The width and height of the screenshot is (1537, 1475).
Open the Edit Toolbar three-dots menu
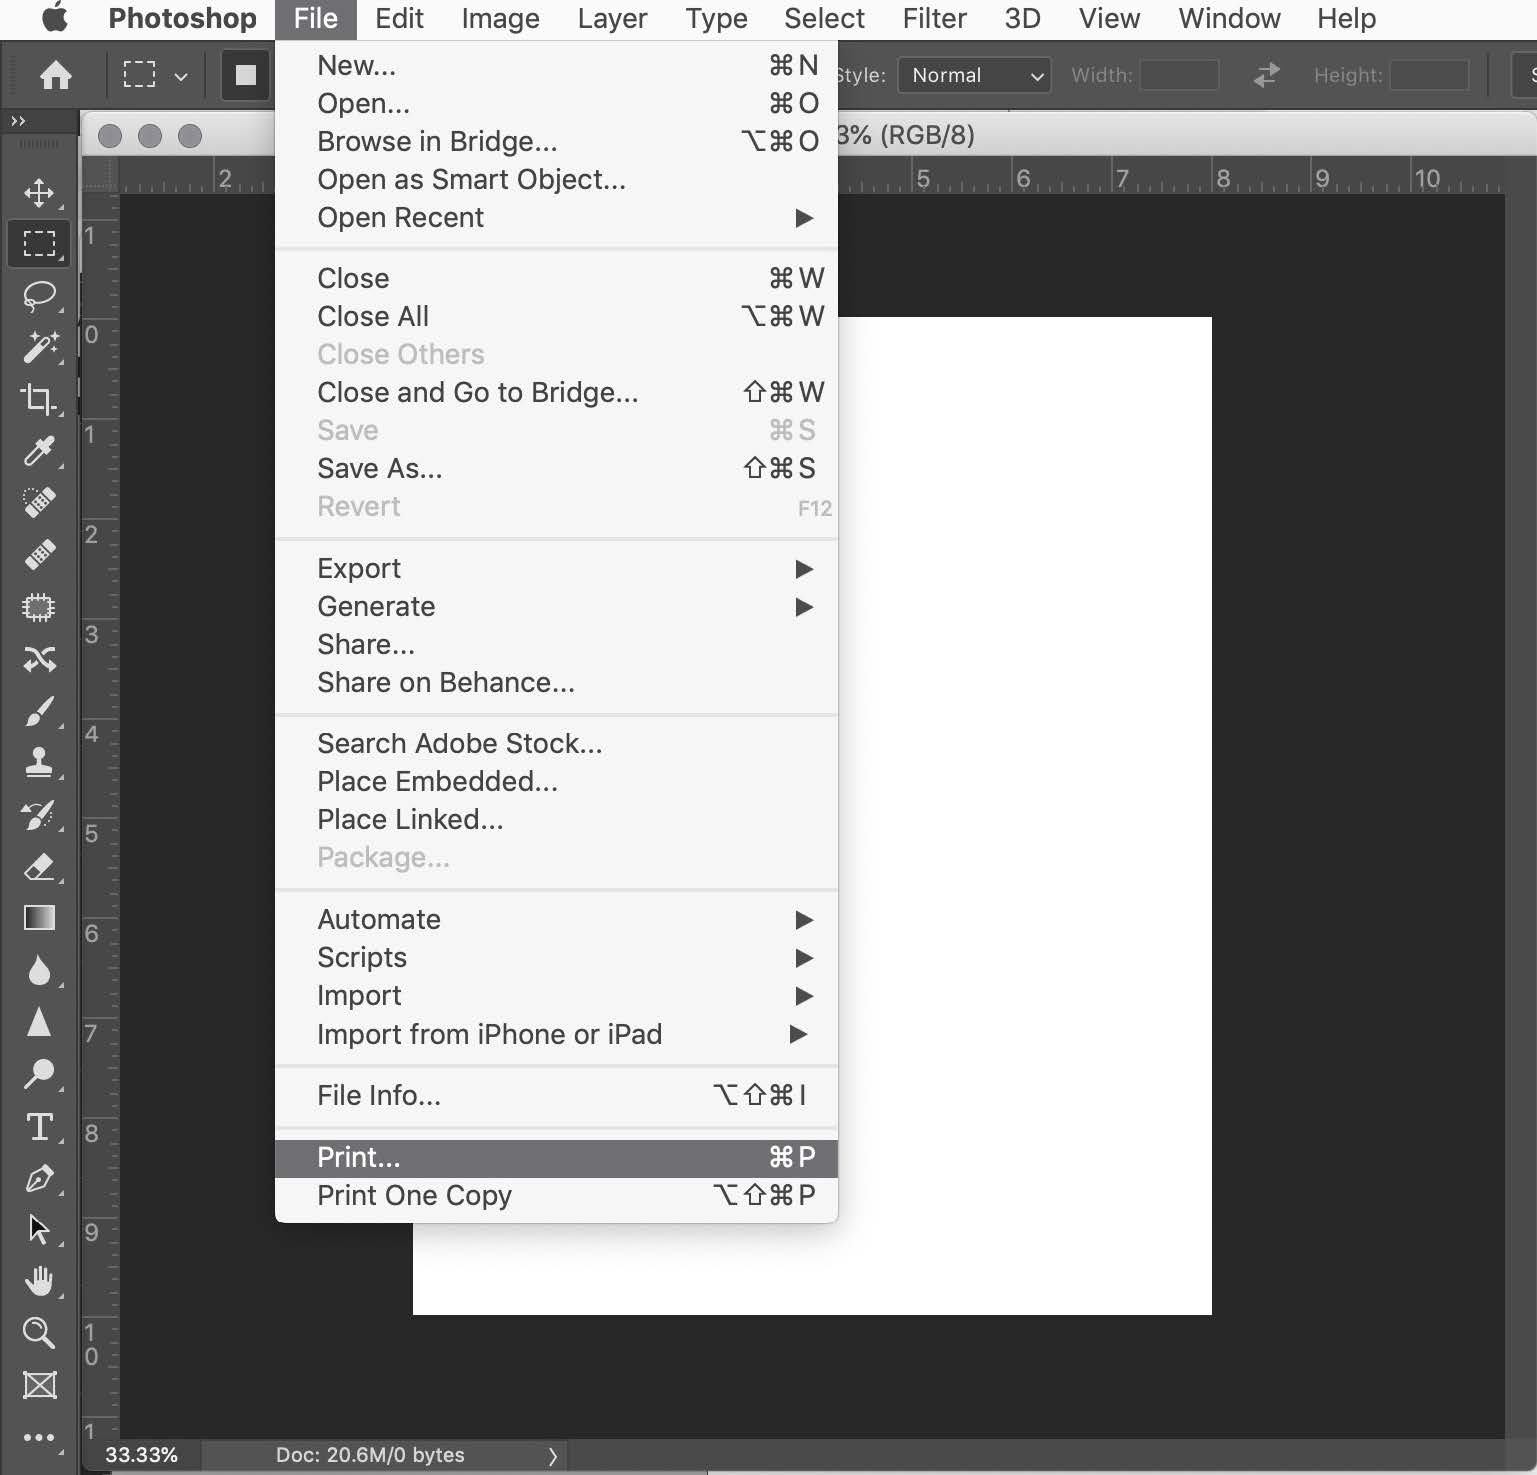(39, 1438)
